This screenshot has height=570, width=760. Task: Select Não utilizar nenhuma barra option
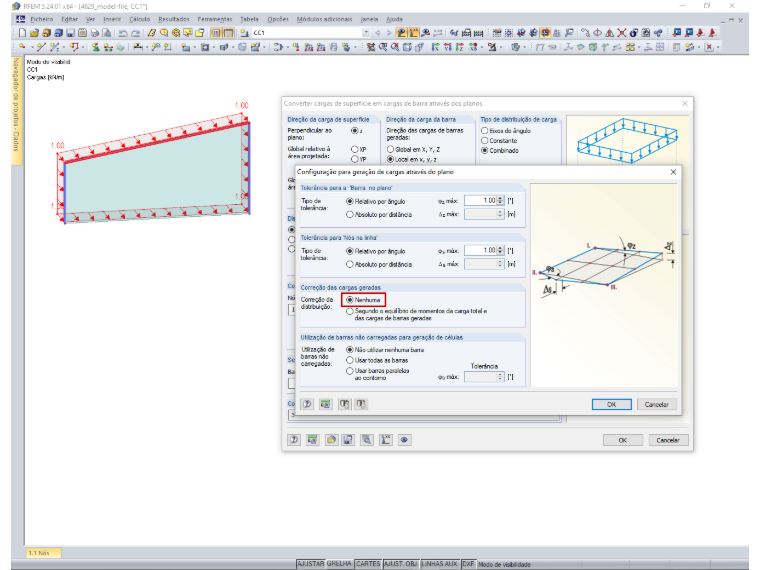coord(349,349)
